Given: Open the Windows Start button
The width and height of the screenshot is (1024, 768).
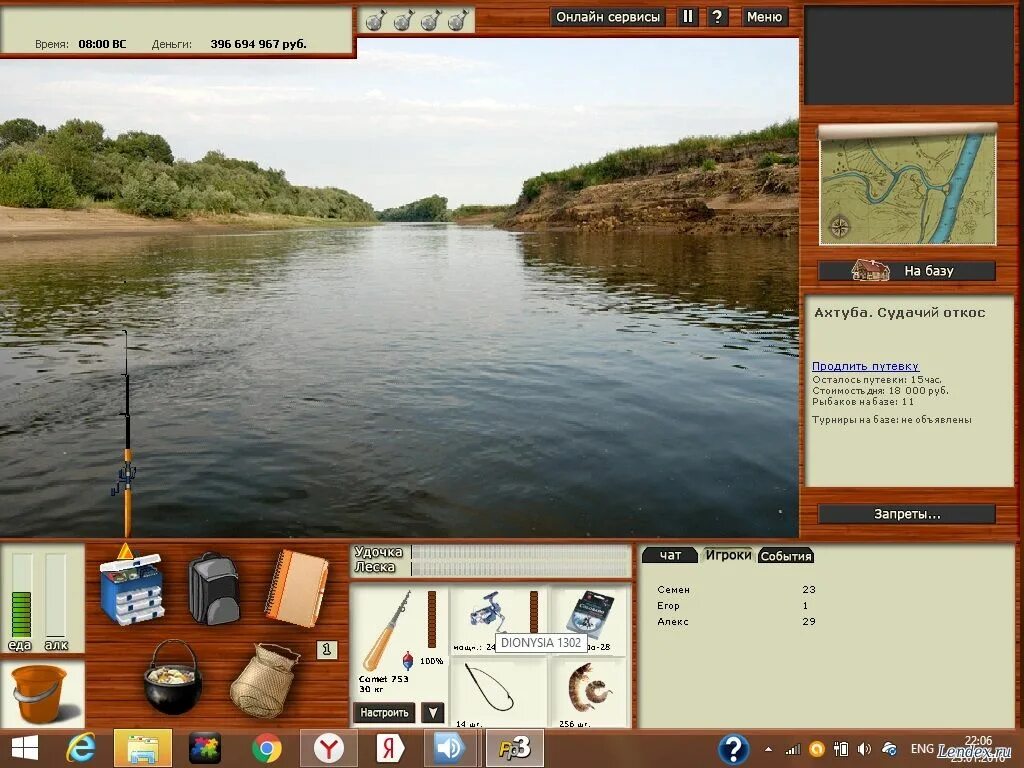Looking at the screenshot, I should pos(25,748).
